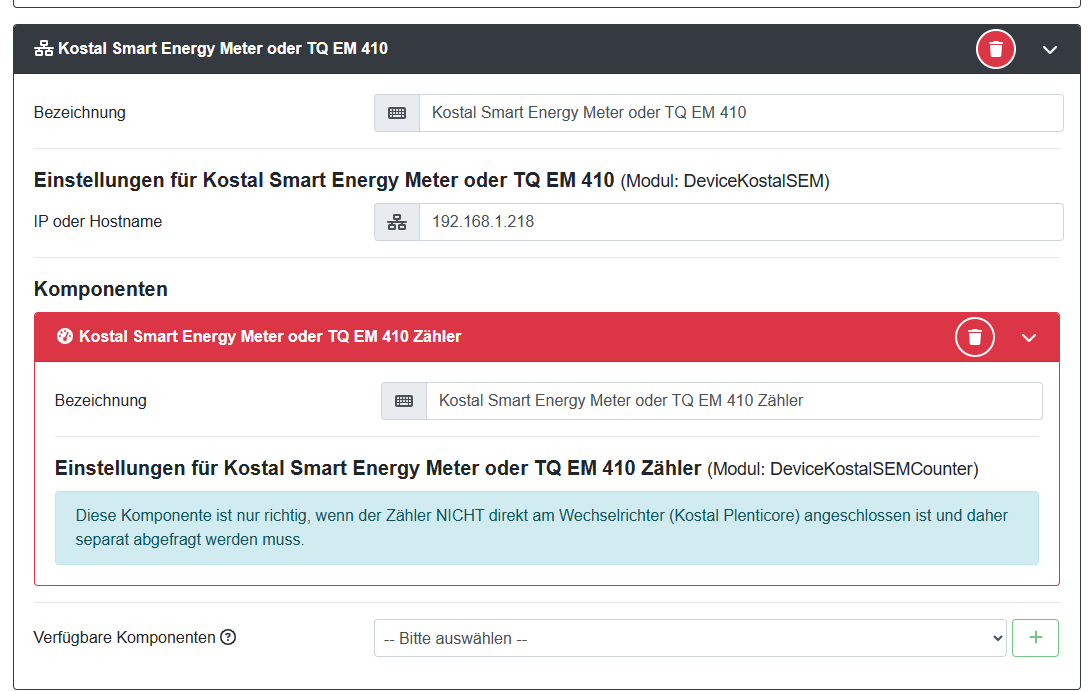Click the gauge icon in Zähler header
The height and width of the screenshot is (691, 1089).
click(x=65, y=337)
